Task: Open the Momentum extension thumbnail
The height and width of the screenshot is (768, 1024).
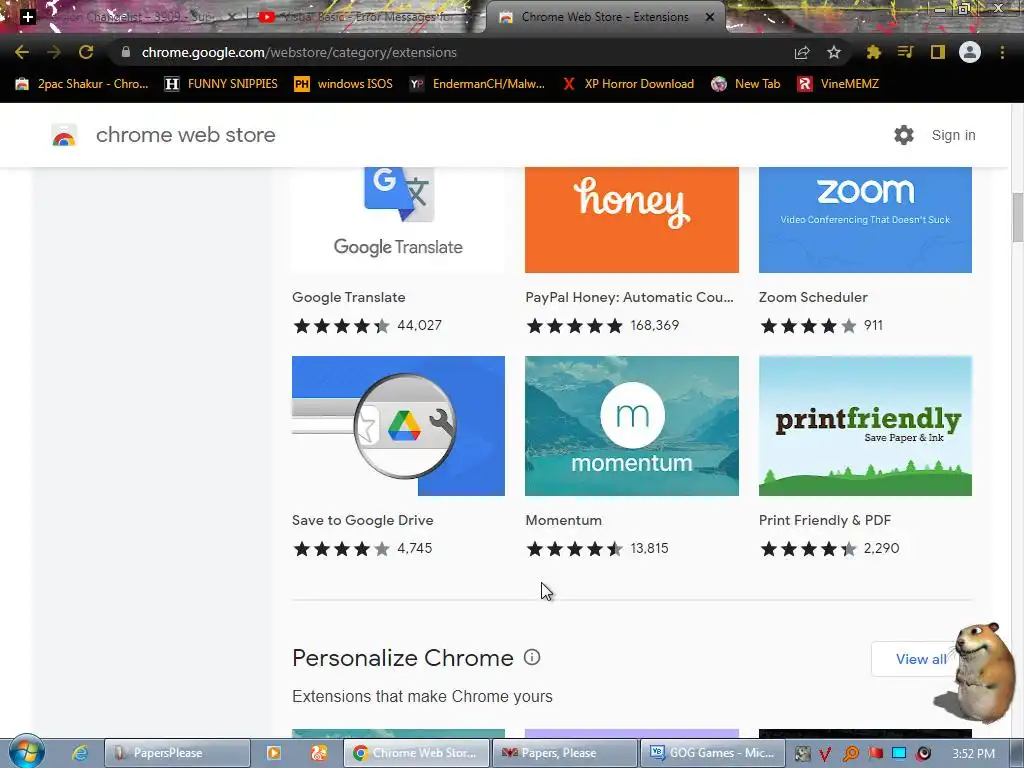Action: click(632, 426)
